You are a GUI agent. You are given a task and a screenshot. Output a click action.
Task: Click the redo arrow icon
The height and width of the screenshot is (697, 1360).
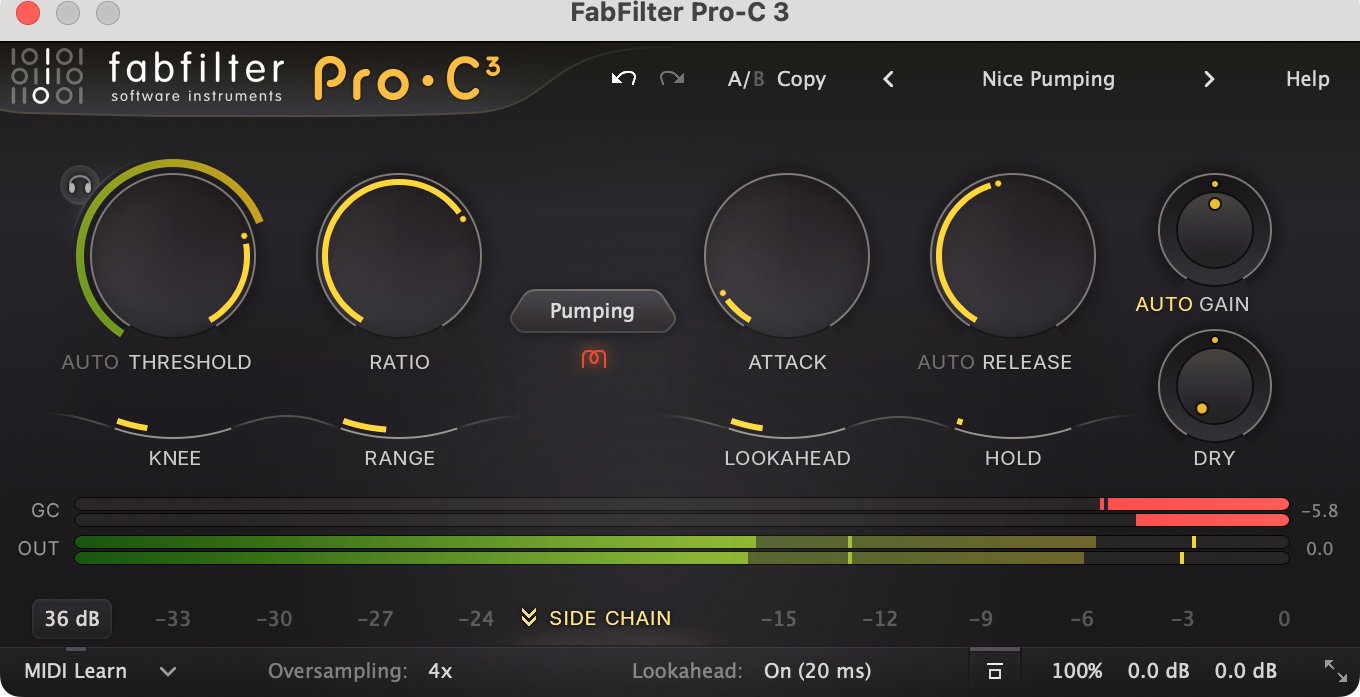coord(671,79)
